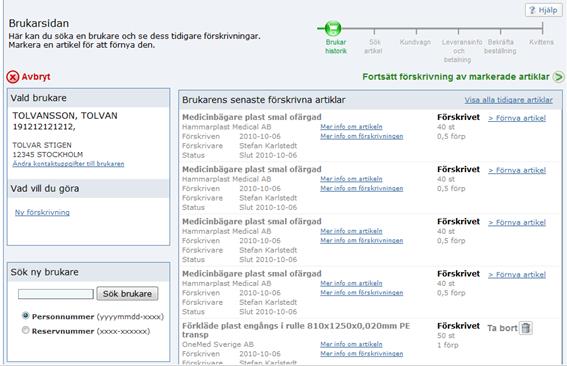
Task: Open Mer info om artikeln for Förkläde plast
Action: pyautogui.click(x=351, y=345)
